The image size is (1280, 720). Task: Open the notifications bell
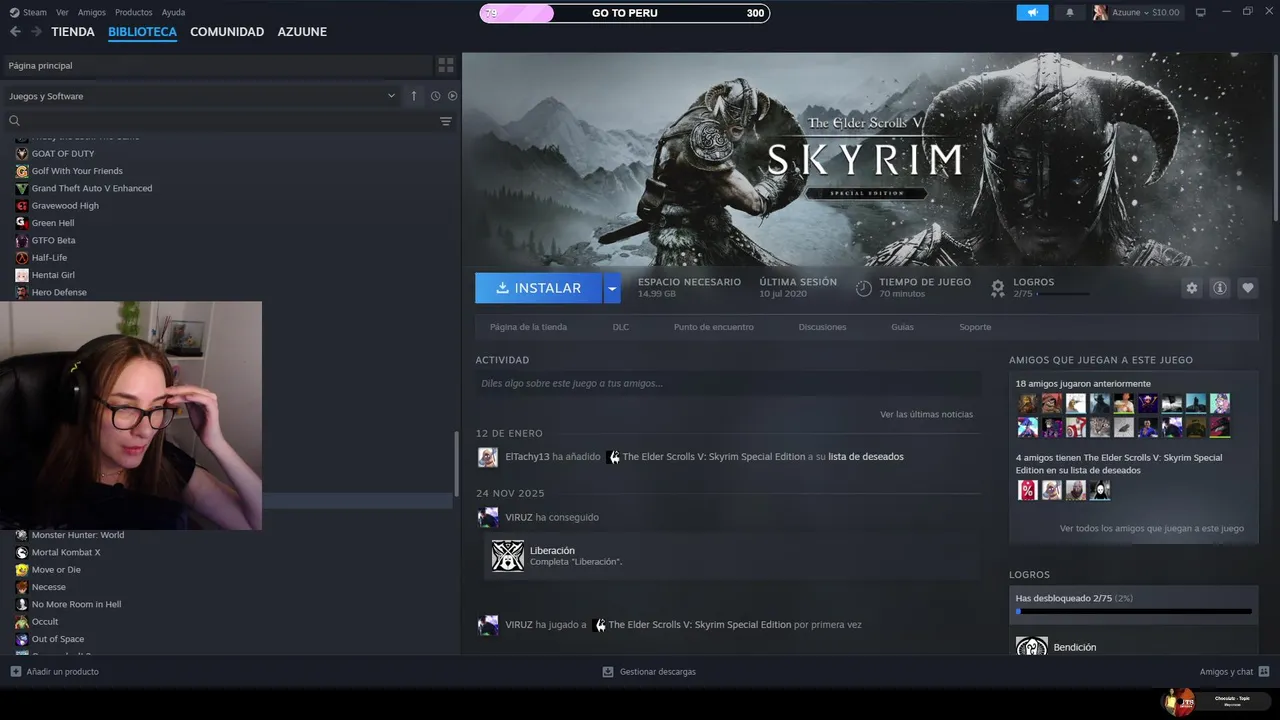1070,12
